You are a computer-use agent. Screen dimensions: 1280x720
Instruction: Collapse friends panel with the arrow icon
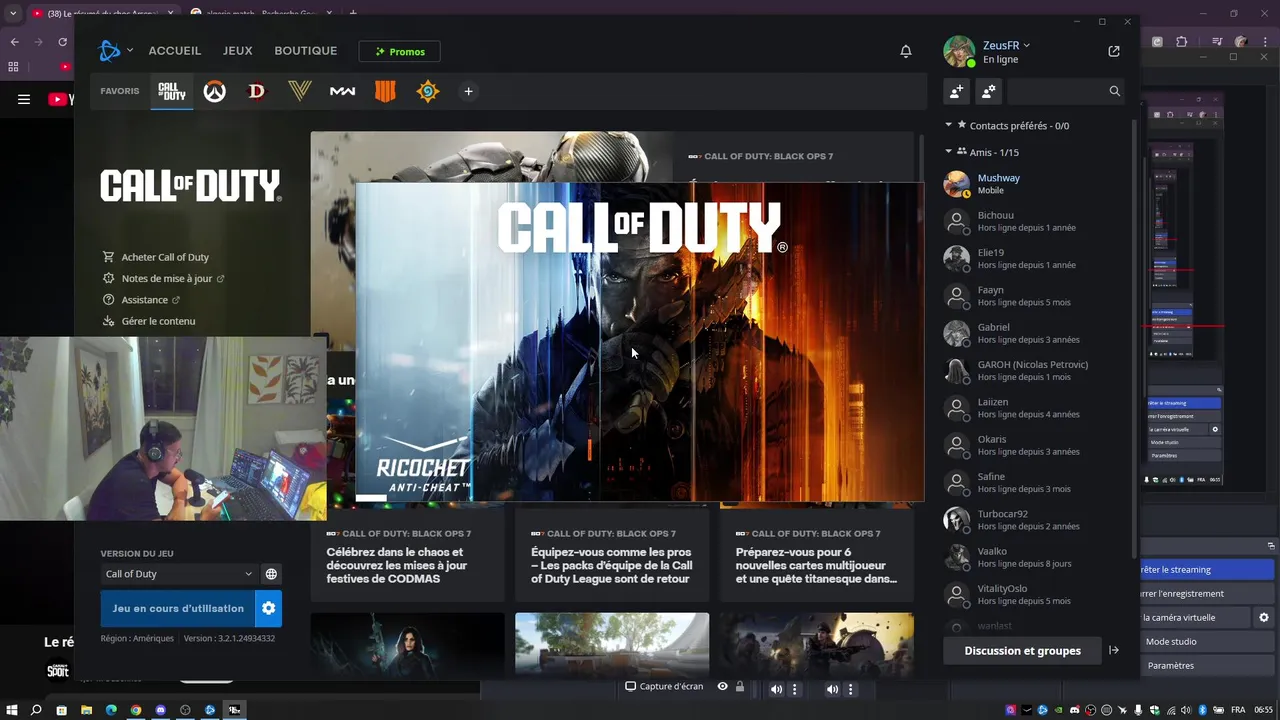[x=1114, y=650]
